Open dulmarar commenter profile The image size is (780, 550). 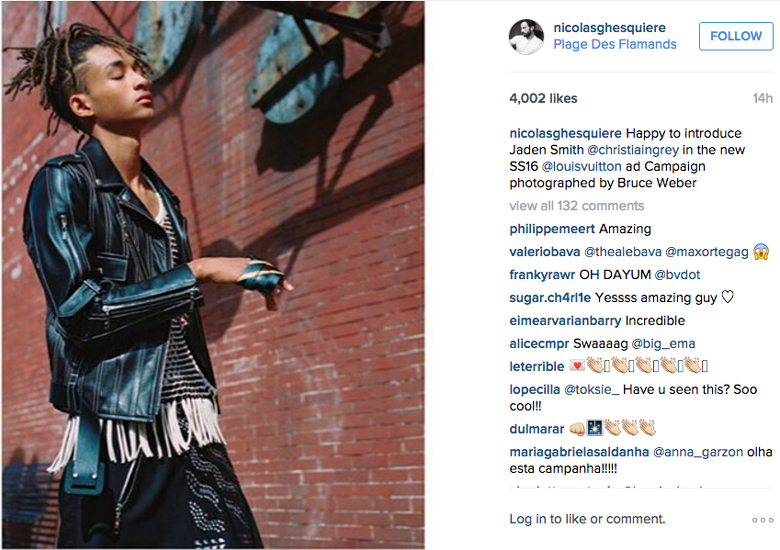click(537, 429)
